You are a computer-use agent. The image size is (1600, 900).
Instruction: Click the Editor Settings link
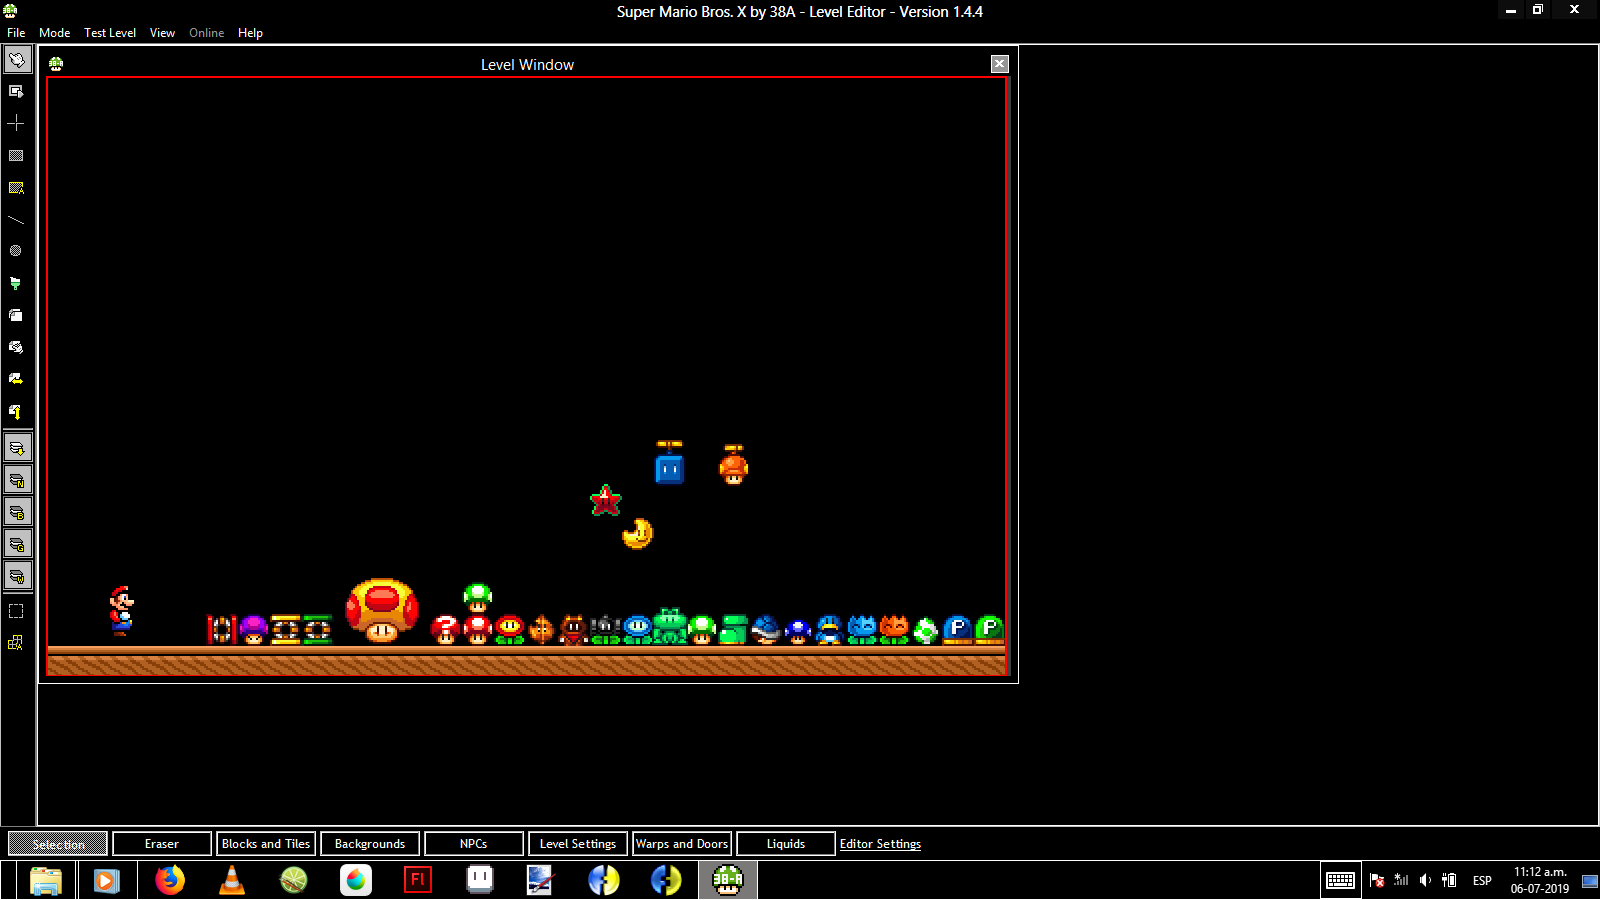pyautogui.click(x=880, y=844)
